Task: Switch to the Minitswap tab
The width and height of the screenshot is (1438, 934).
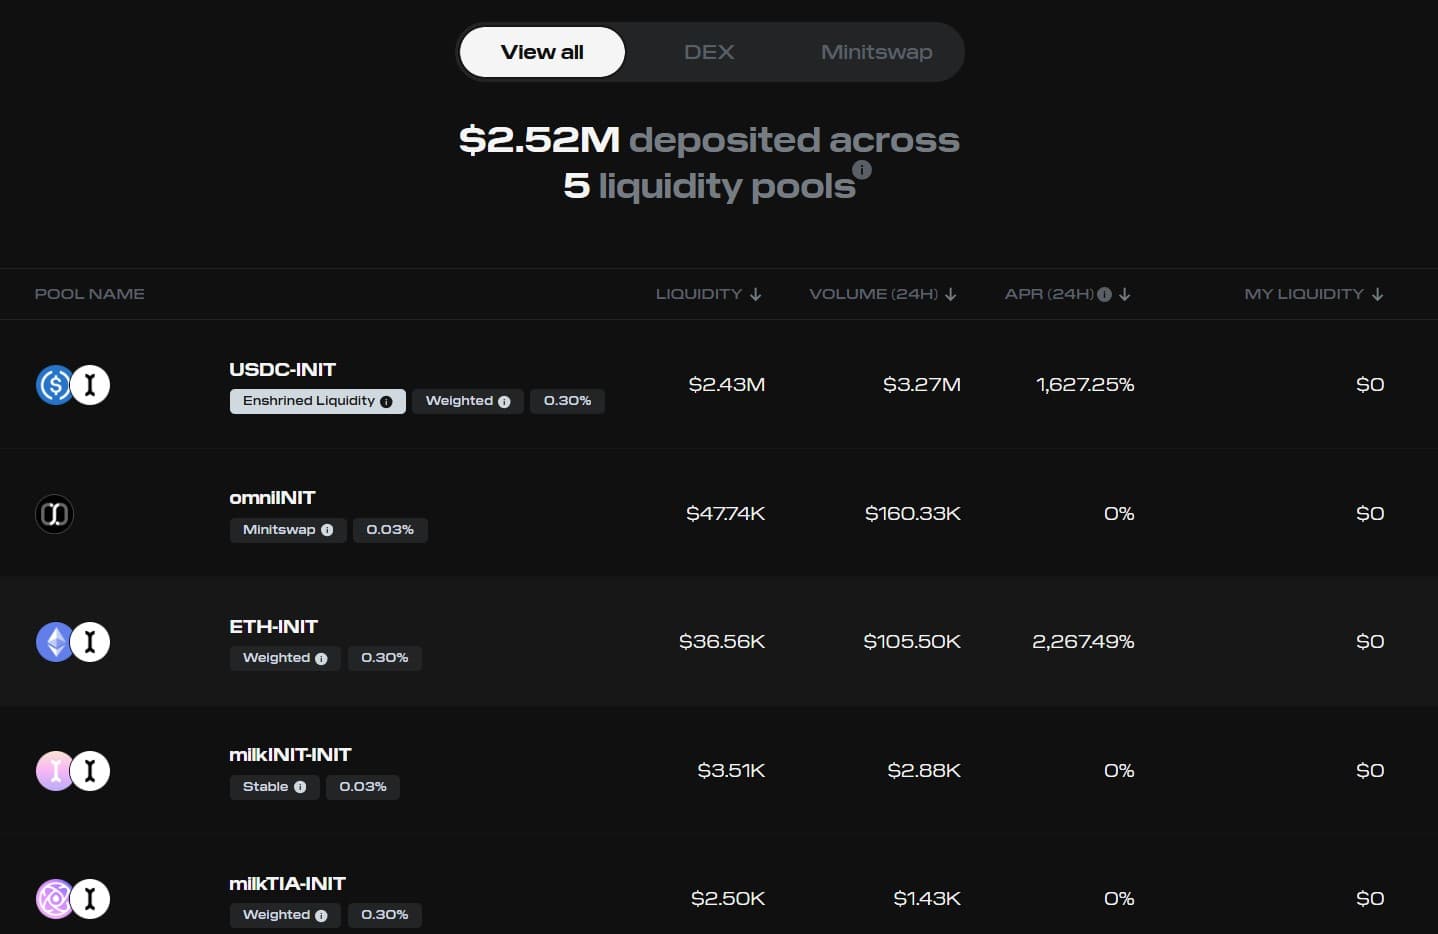Action: tap(876, 52)
